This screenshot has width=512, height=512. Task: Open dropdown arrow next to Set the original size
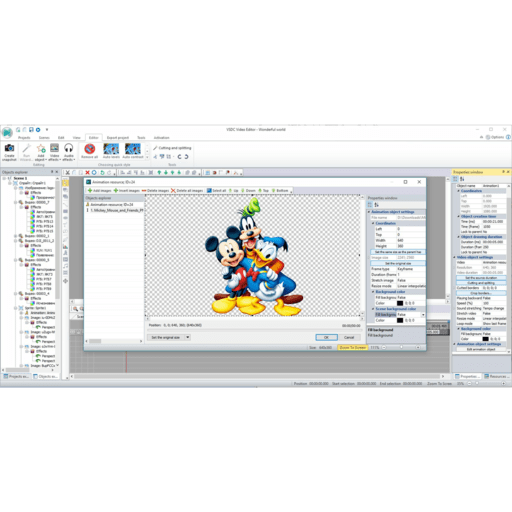[188, 337]
